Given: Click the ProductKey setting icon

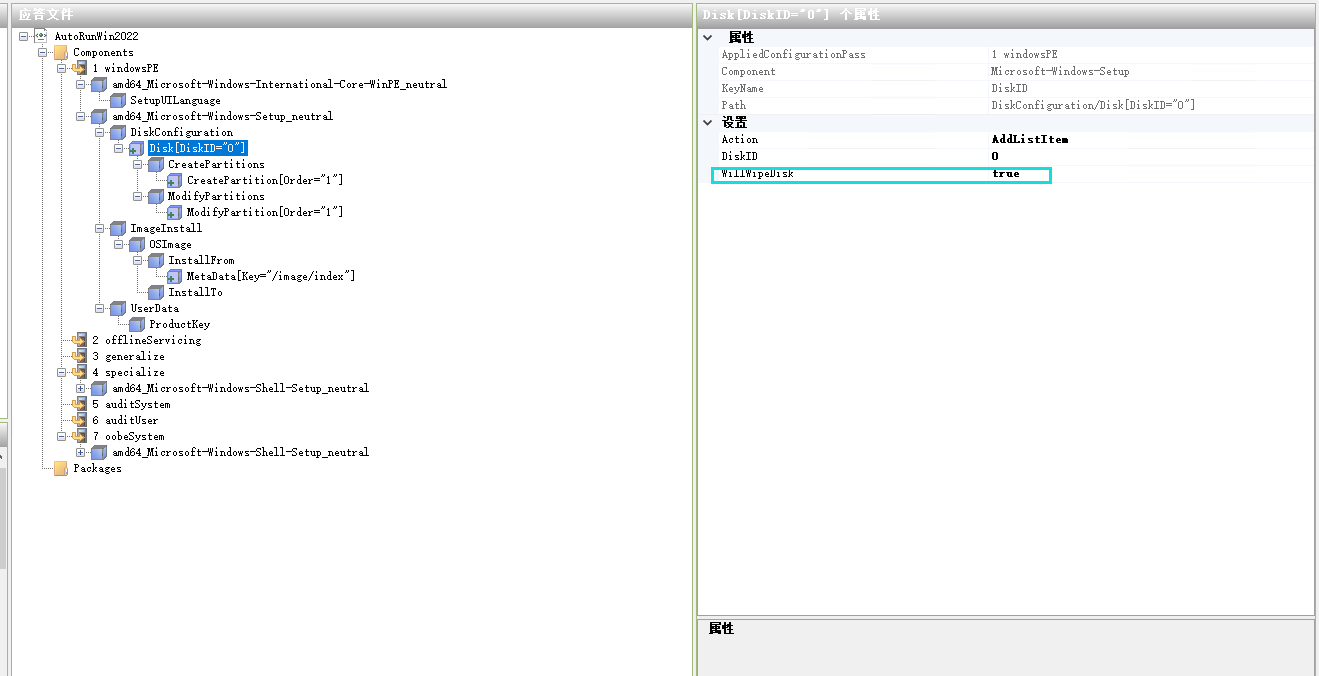Looking at the screenshot, I should click(137, 324).
